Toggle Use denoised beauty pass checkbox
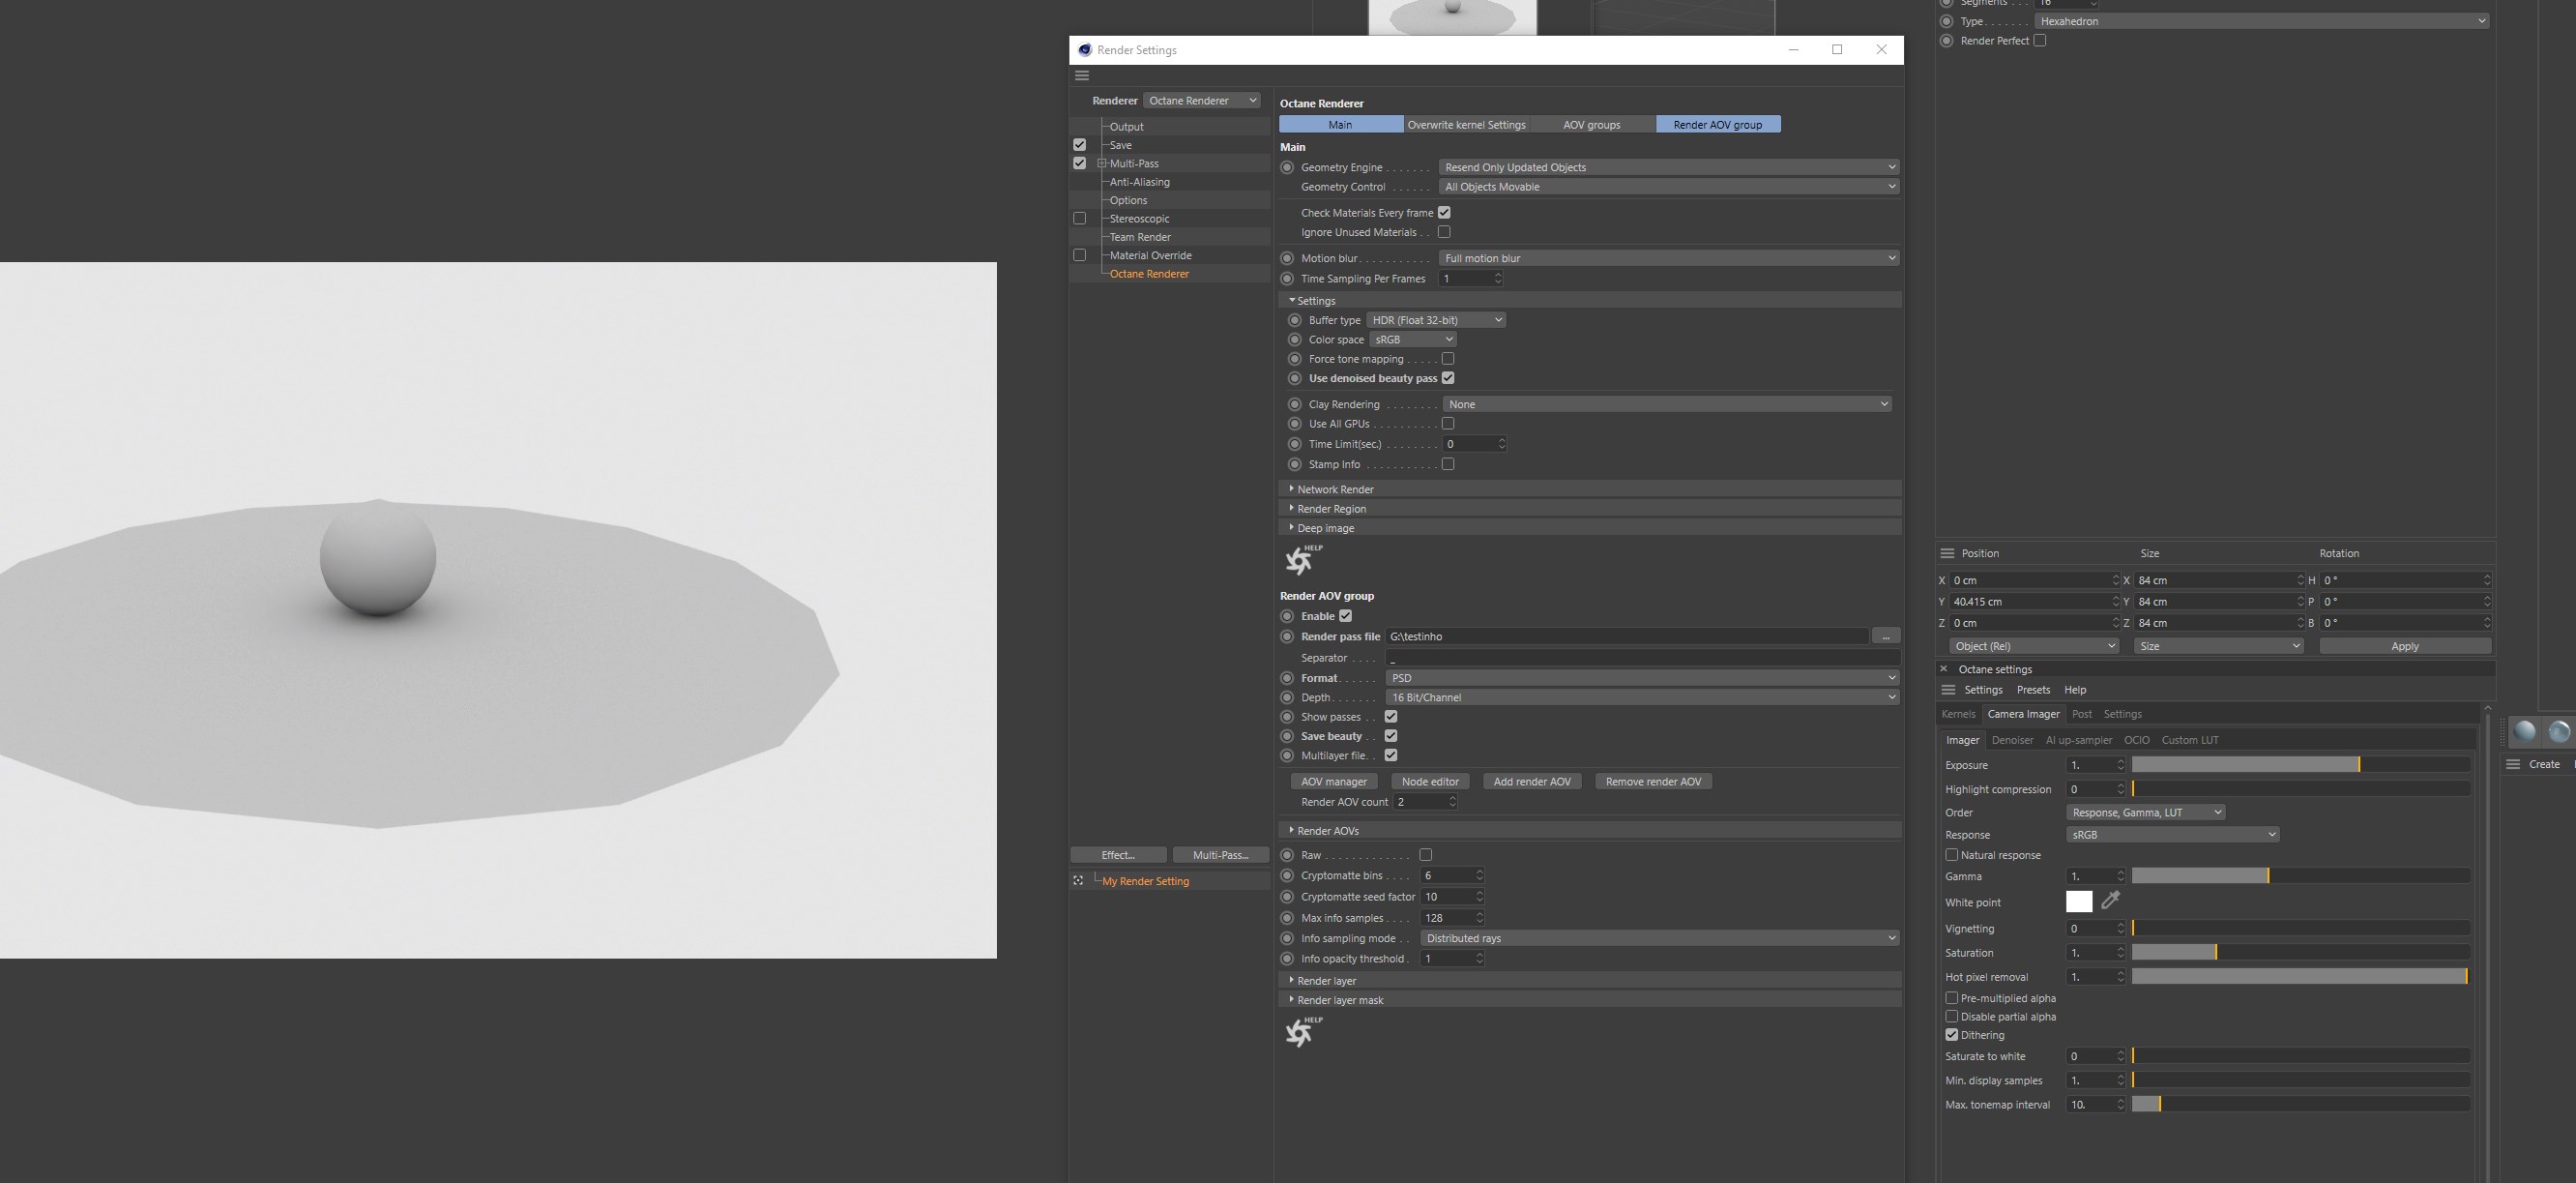The width and height of the screenshot is (2576, 1183). [1448, 378]
